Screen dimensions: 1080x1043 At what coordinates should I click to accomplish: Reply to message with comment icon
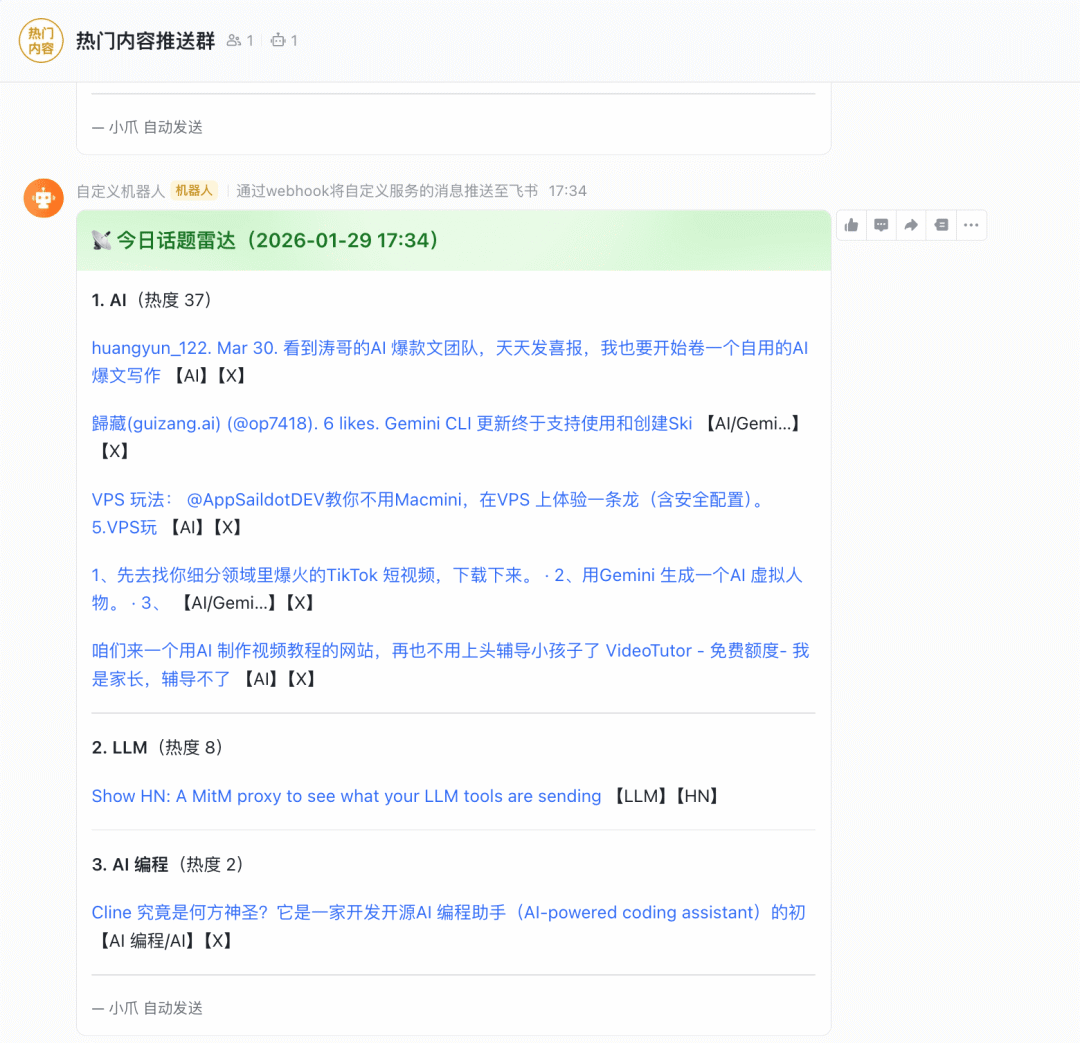[881, 225]
